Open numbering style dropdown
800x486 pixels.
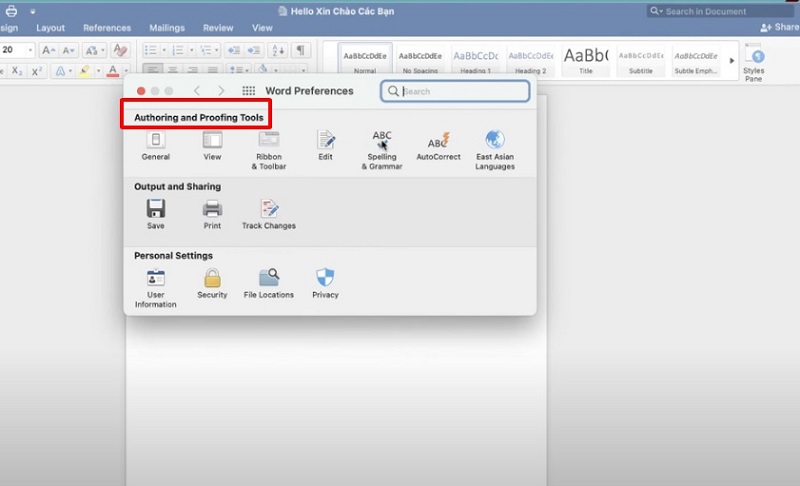click(191, 50)
